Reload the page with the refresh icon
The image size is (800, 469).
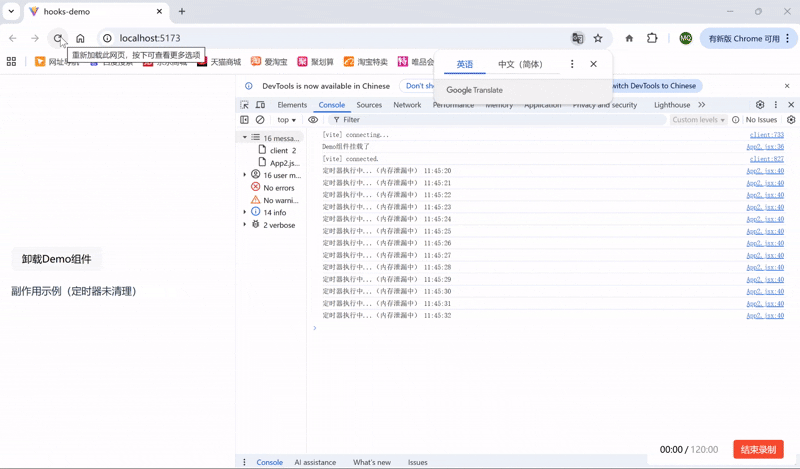click(x=58, y=38)
